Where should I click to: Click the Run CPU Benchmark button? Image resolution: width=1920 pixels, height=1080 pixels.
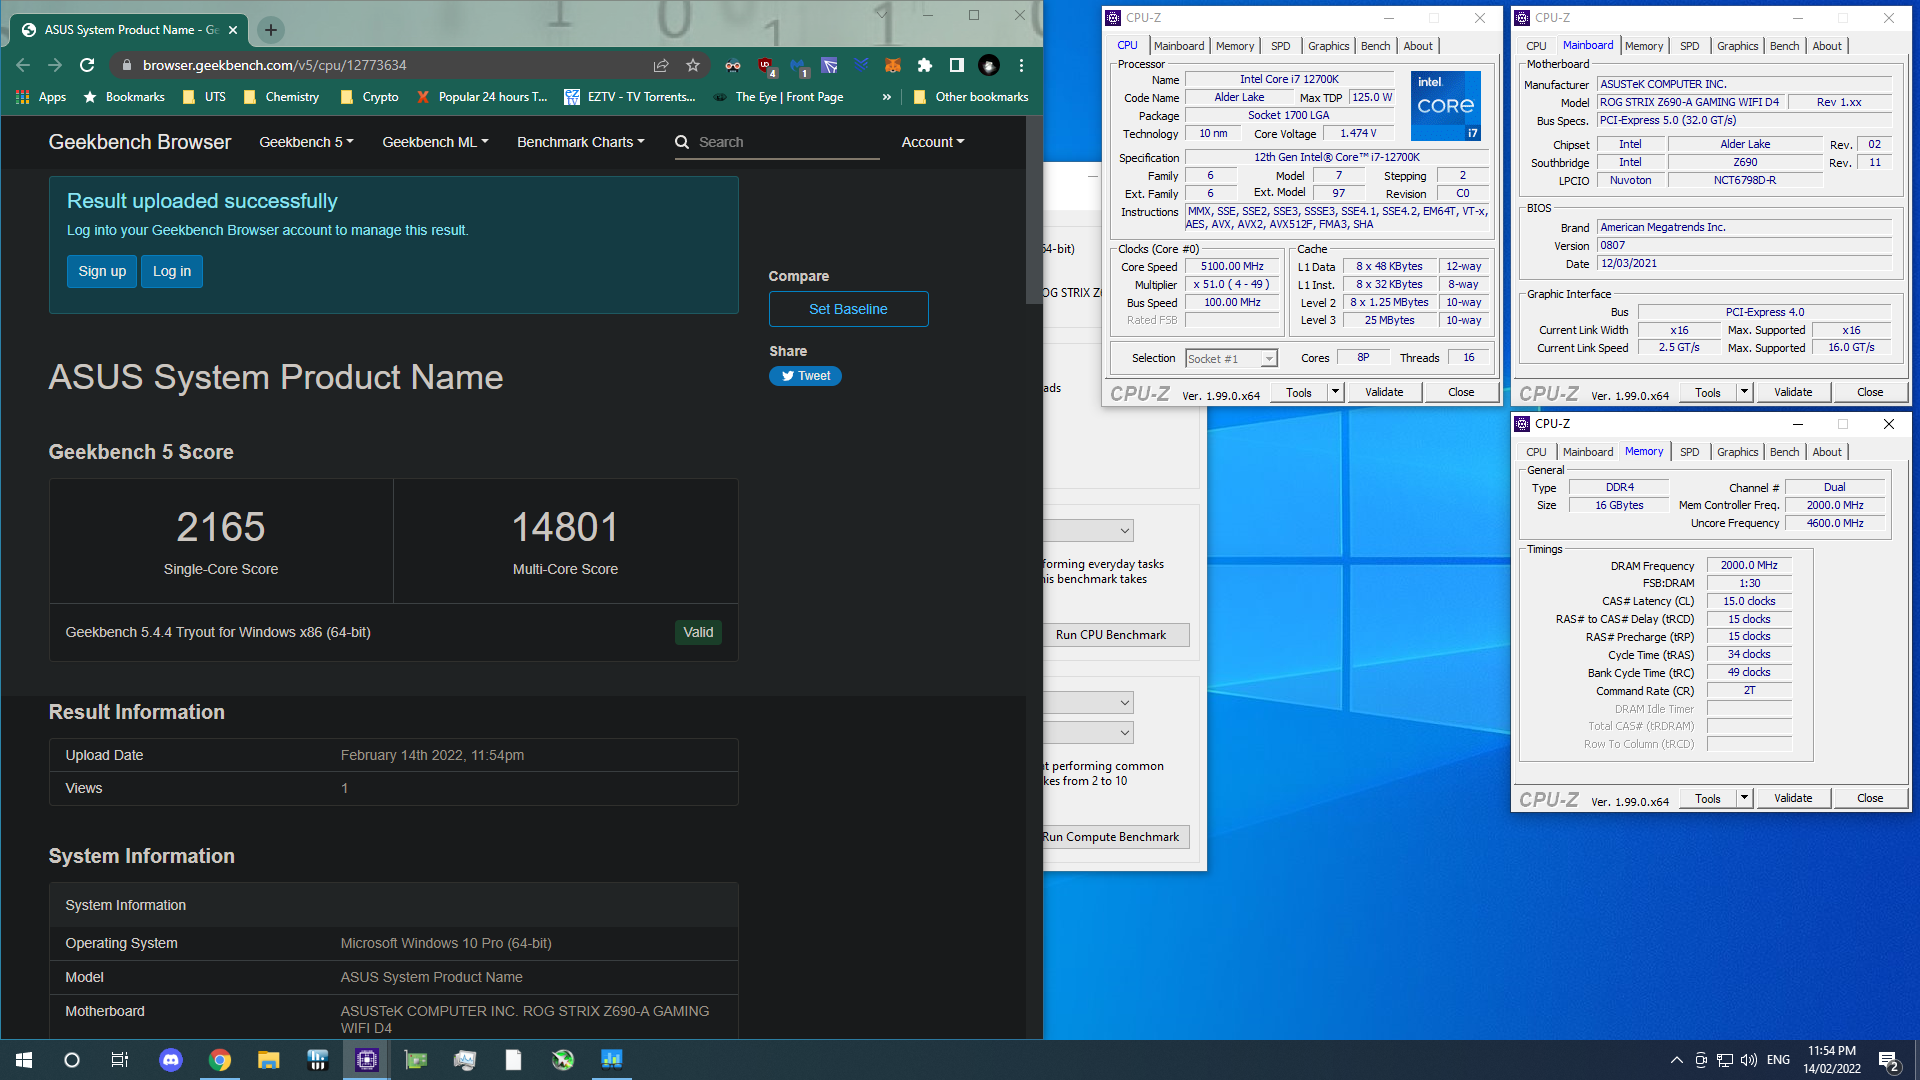click(x=1115, y=635)
